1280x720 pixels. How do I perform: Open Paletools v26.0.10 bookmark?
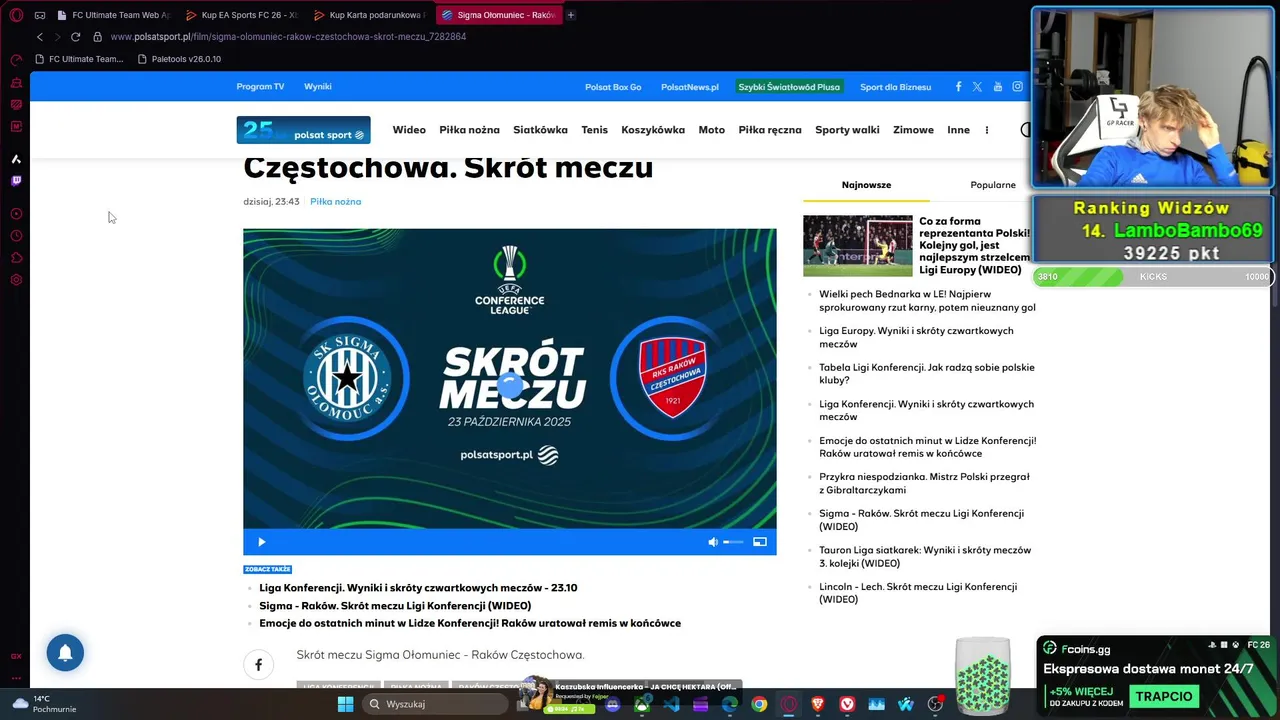[179, 59]
